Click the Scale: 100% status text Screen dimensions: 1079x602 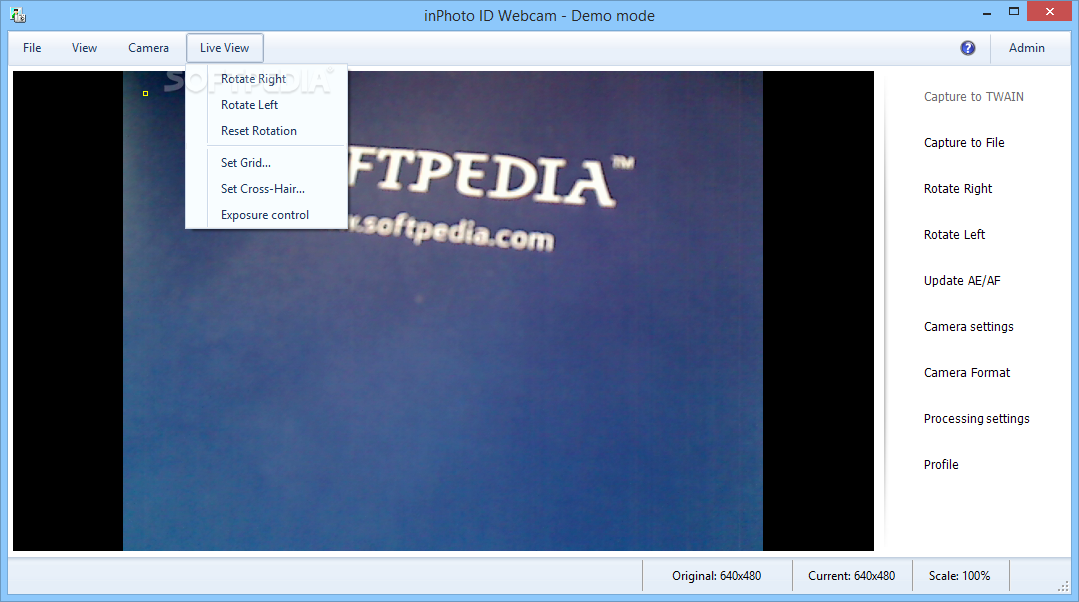[x=959, y=577]
